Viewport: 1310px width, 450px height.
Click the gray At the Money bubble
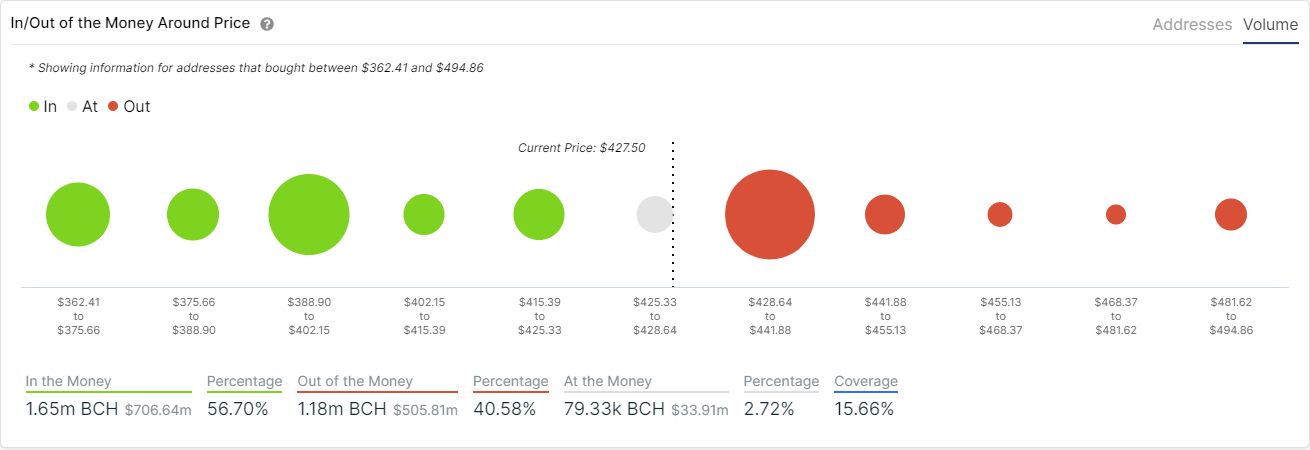point(655,215)
